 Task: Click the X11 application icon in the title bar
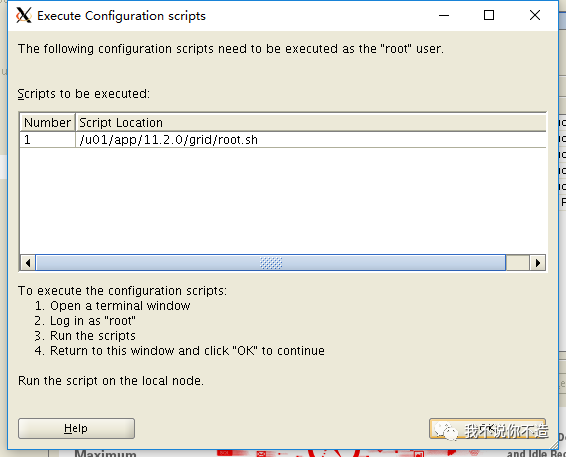click(x=24, y=16)
